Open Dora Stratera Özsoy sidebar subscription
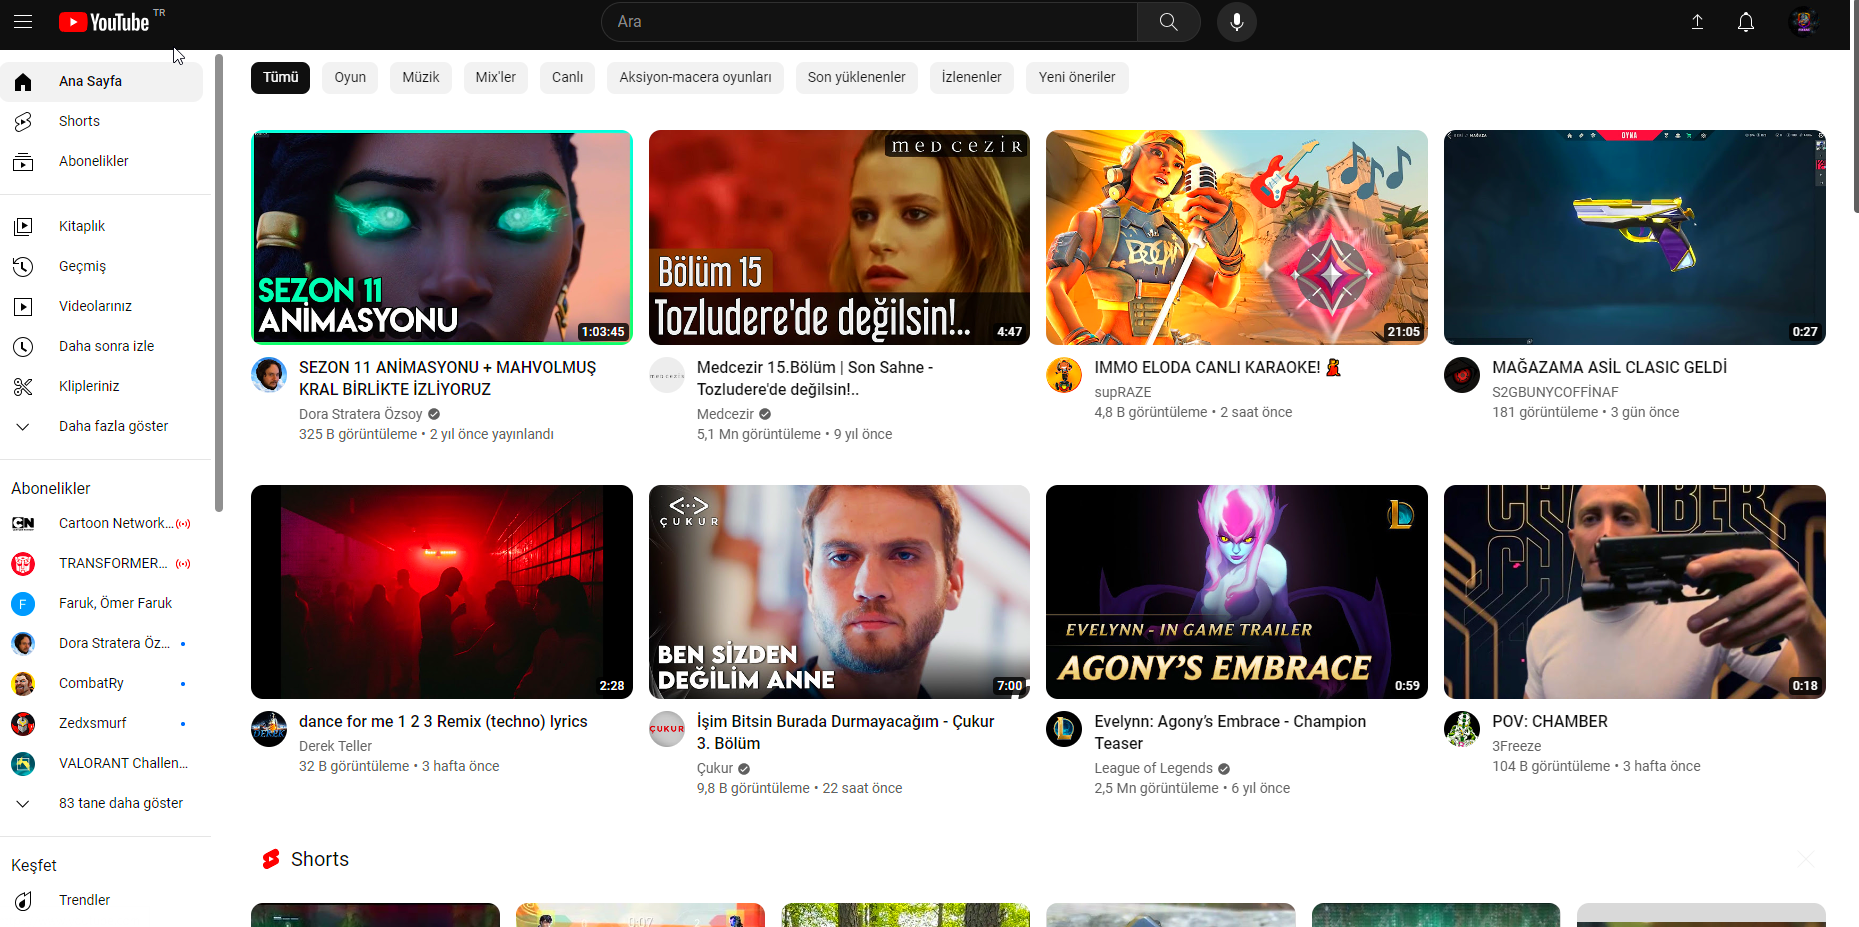 [x=102, y=643]
